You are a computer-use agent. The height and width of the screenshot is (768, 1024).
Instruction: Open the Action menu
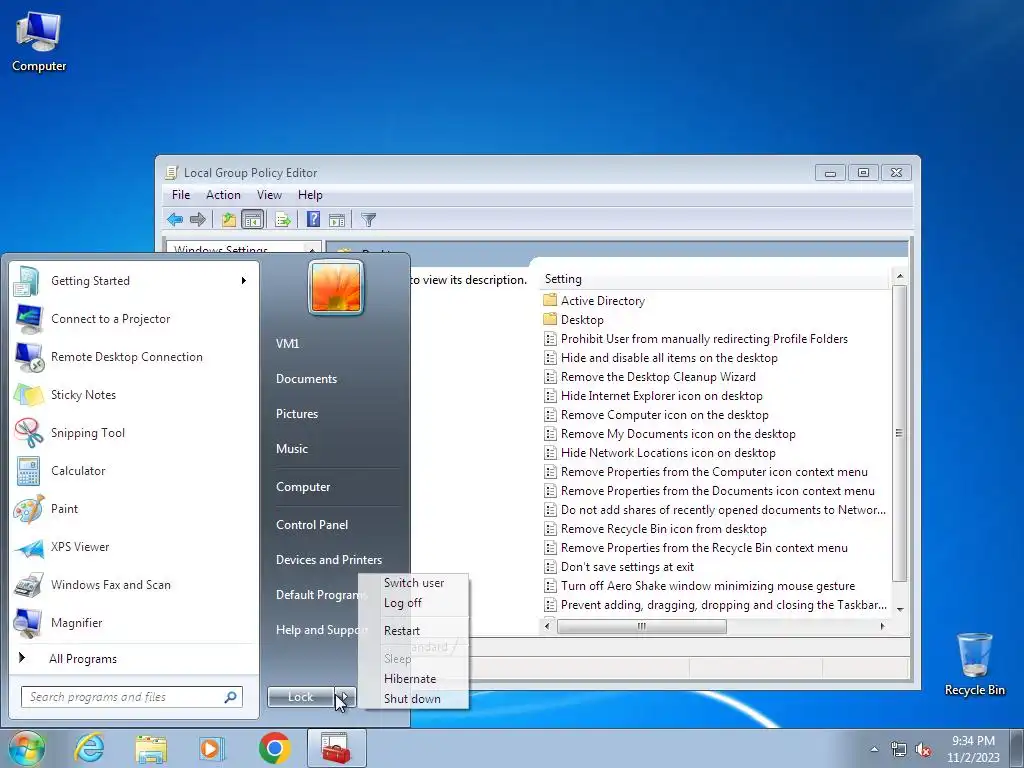[223, 195]
